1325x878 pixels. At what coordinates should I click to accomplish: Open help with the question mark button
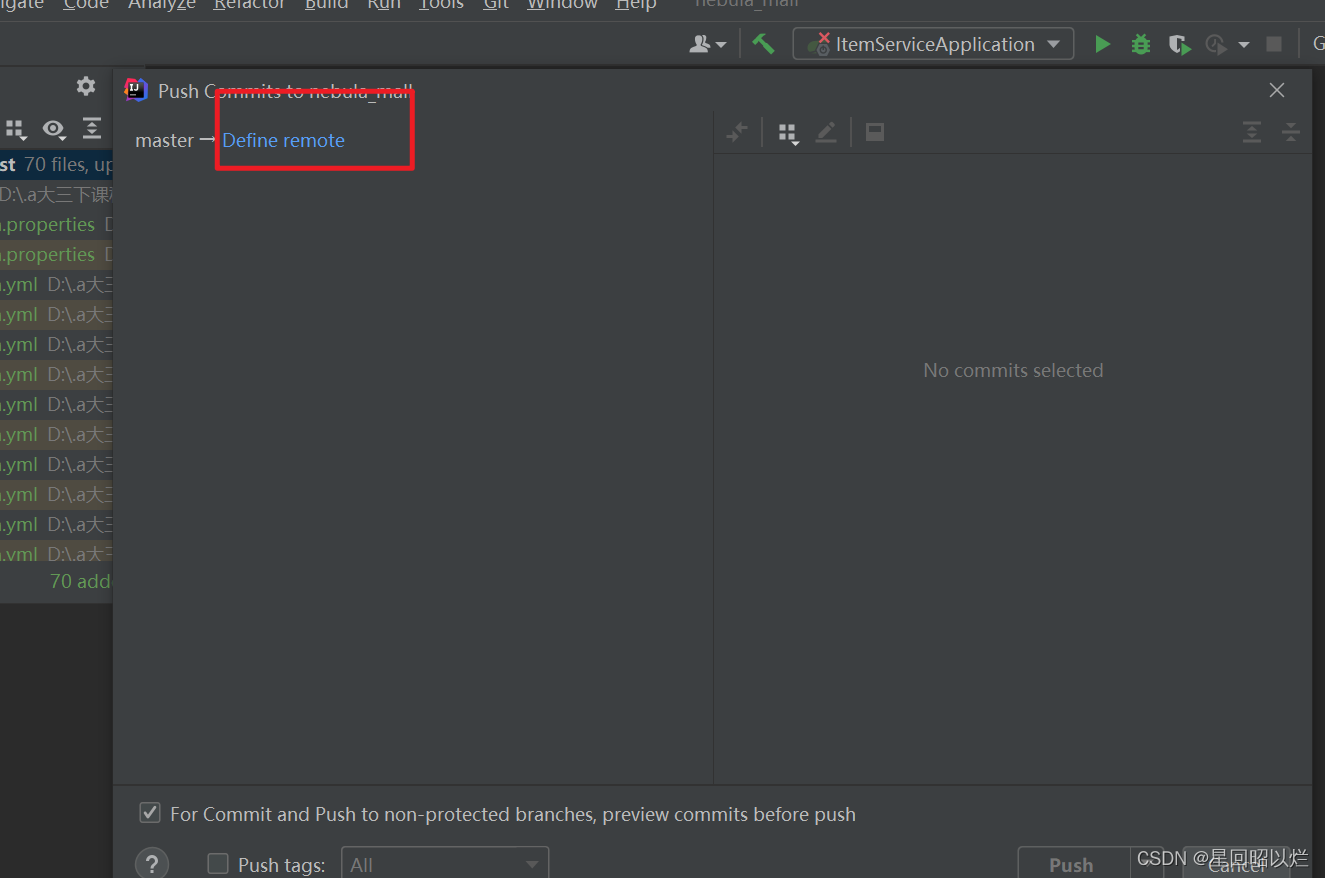tap(152, 864)
